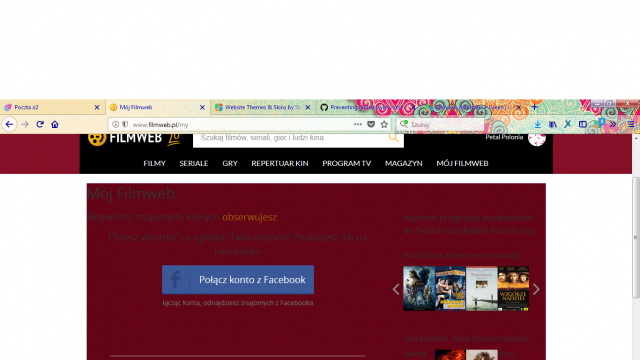The height and width of the screenshot is (360, 640).
Task: Open the second movie poster thumbnail
Action: 450,288
